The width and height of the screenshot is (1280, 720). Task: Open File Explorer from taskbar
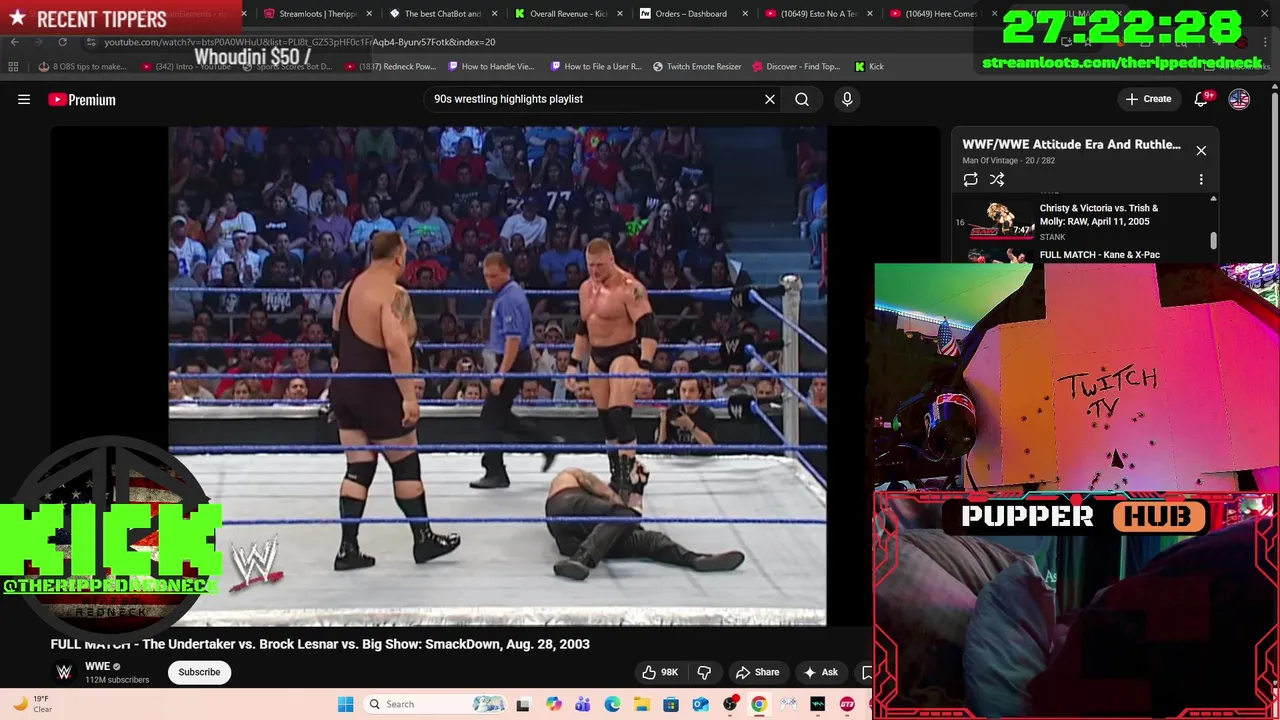pos(641,704)
